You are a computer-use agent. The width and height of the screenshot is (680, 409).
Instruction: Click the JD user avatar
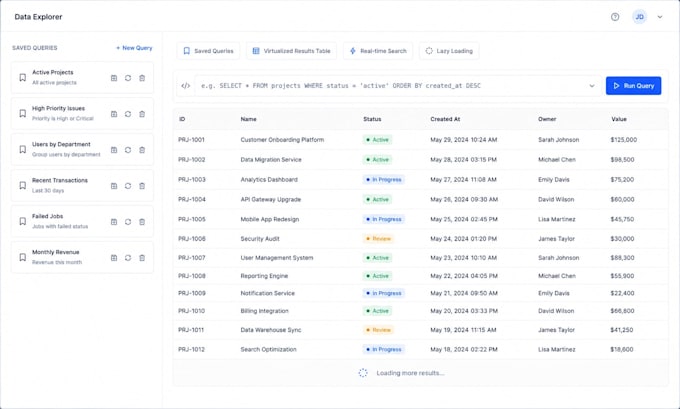[x=639, y=17]
